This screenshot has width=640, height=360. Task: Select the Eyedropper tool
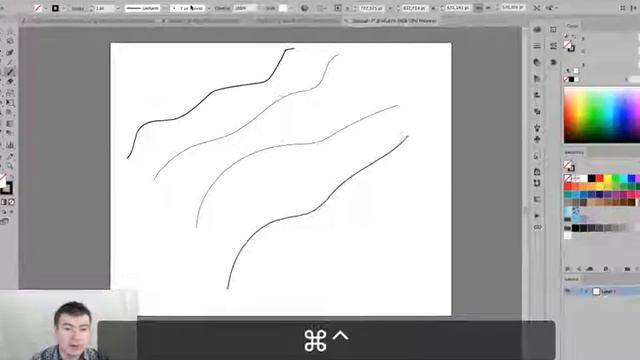coord(10,156)
